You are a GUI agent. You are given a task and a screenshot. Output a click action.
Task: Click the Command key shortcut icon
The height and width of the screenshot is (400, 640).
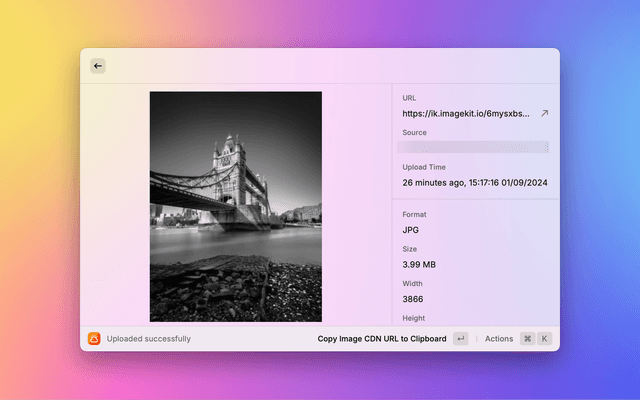[x=527, y=339]
